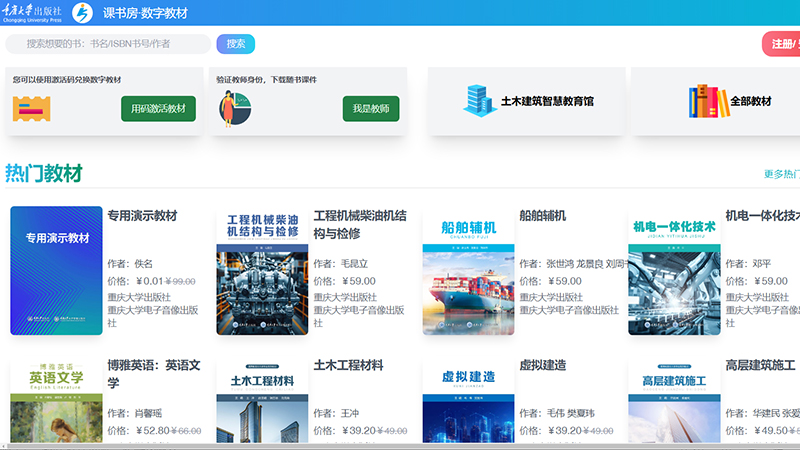Click the 热门教材 section heading

(x=44, y=173)
